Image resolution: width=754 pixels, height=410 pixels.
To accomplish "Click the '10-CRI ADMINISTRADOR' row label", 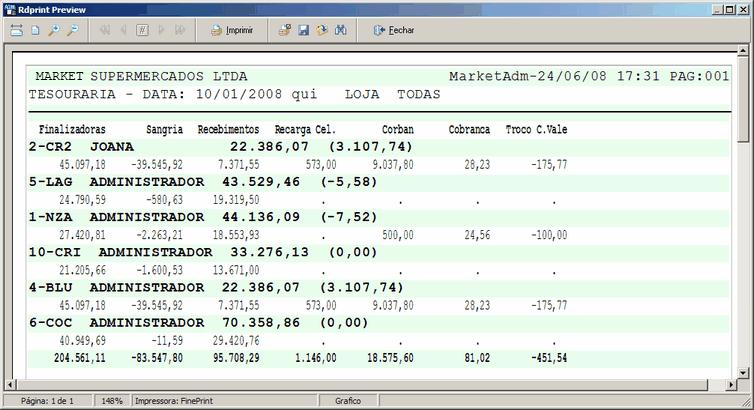I will [x=121, y=252].
